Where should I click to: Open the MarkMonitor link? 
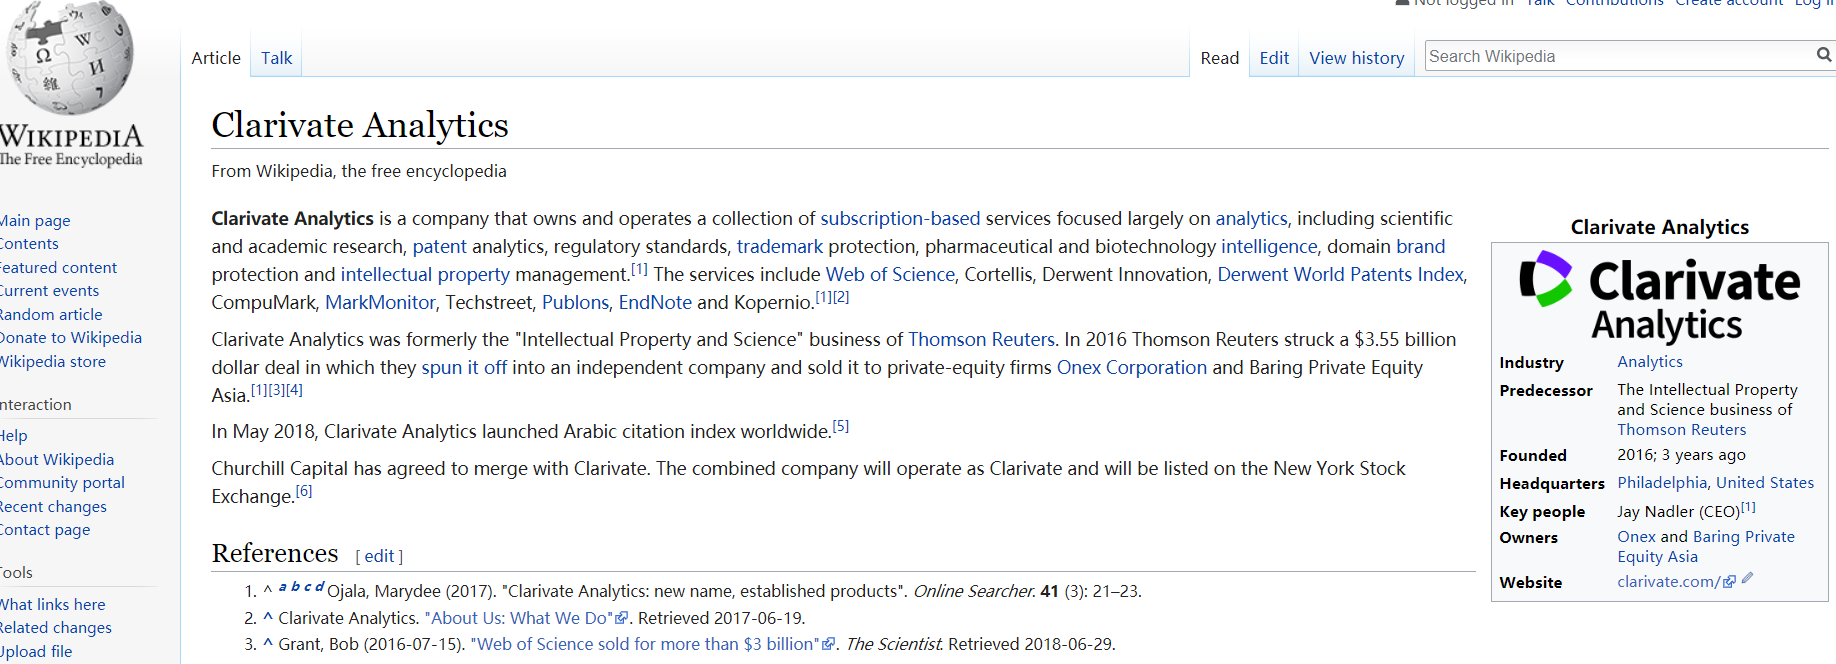[x=380, y=303]
